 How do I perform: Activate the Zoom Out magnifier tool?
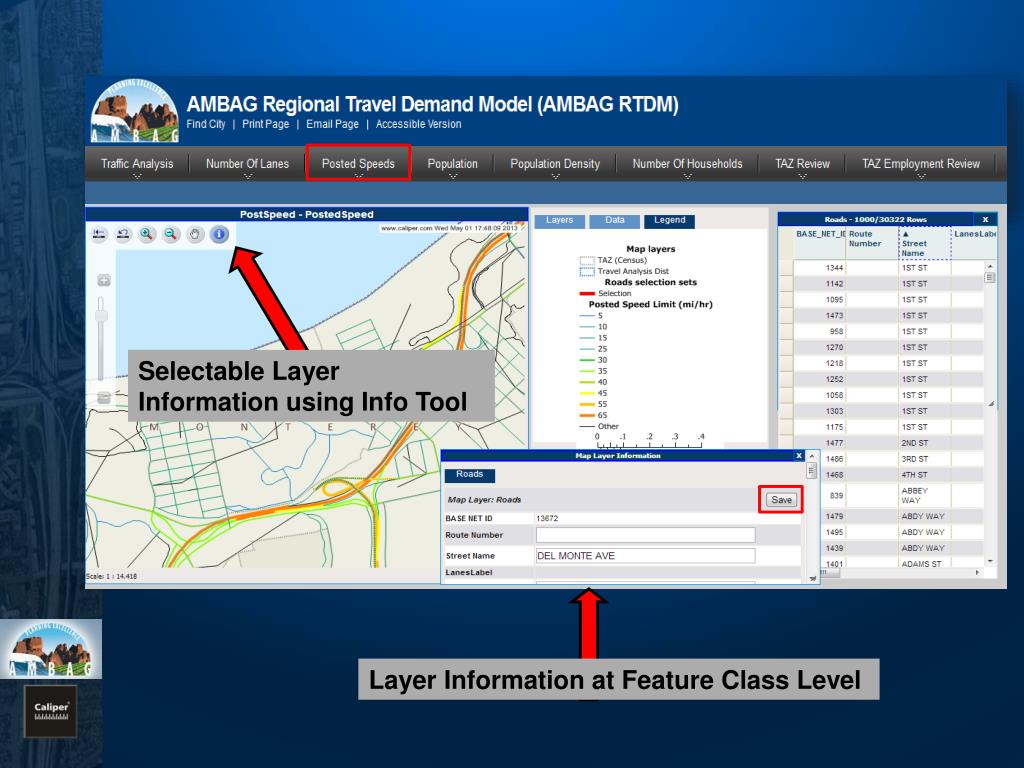pyautogui.click(x=171, y=234)
